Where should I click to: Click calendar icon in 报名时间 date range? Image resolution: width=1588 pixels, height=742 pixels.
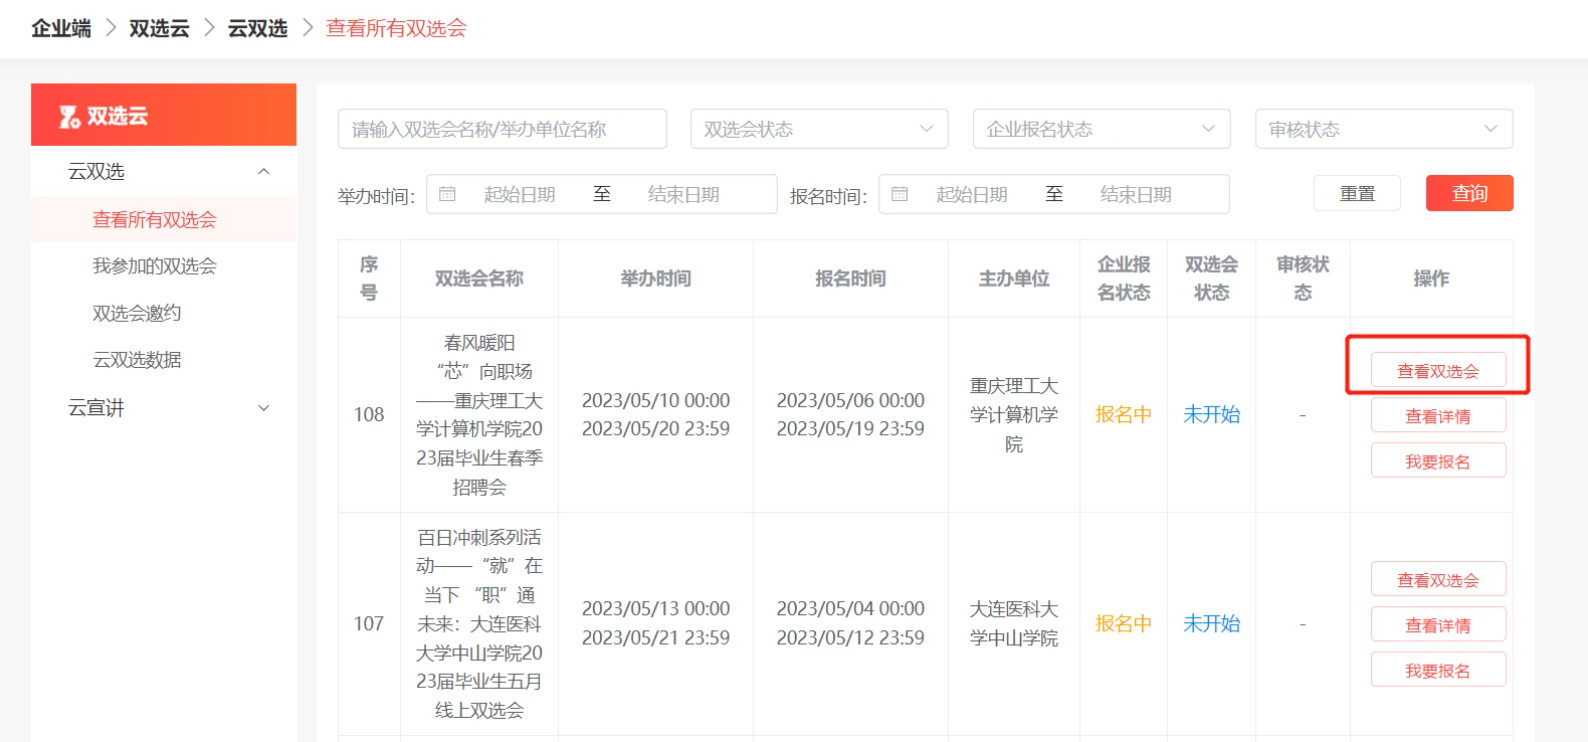[899, 194]
